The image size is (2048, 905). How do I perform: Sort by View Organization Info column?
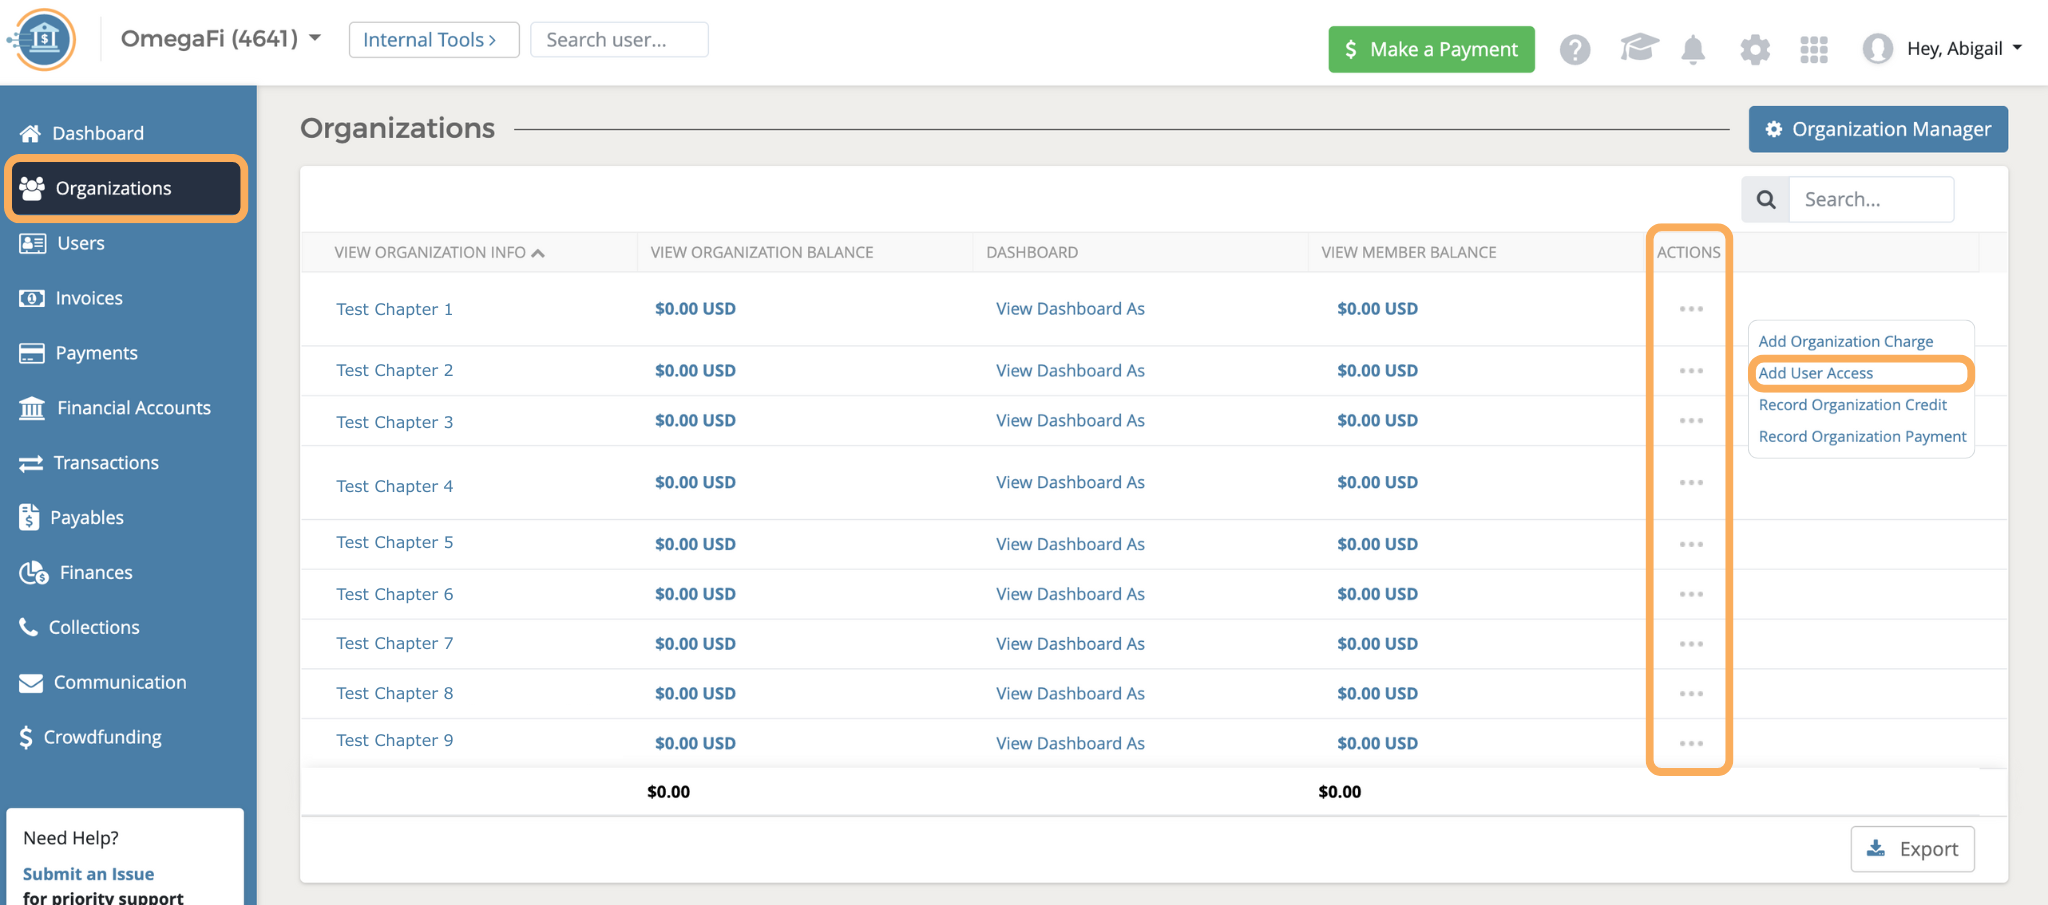coord(439,253)
